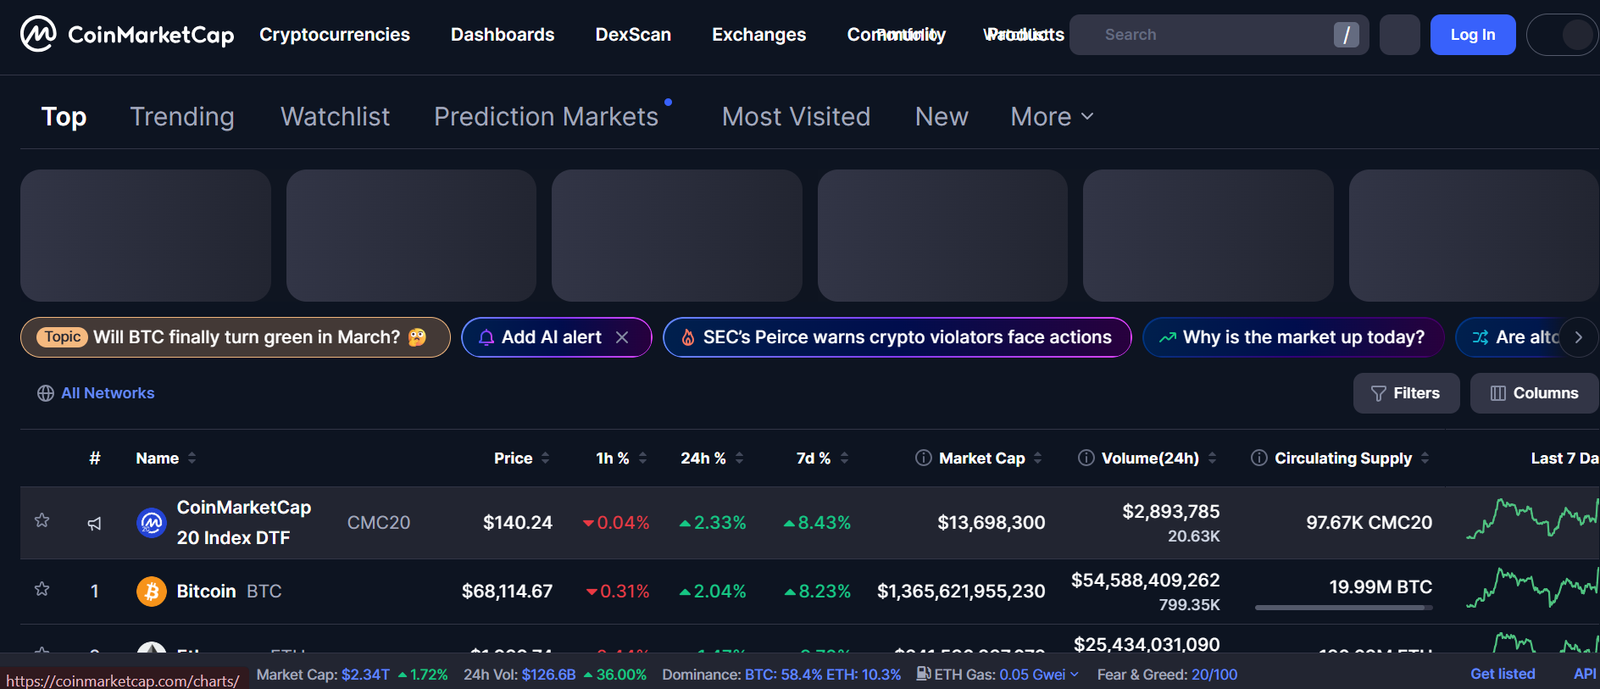Open the ETH Gas dropdown chevron
The width and height of the screenshot is (1600, 689).
[x=1075, y=675]
